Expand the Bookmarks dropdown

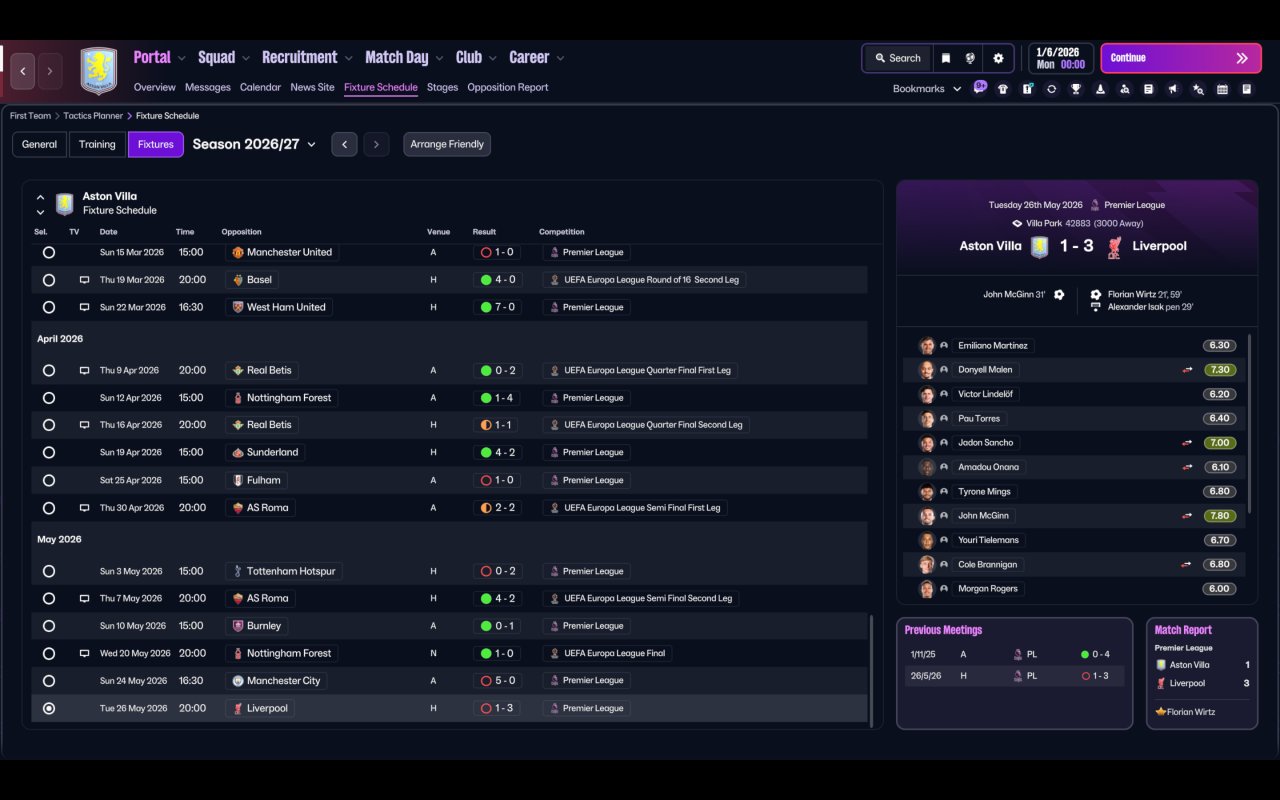(927, 89)
